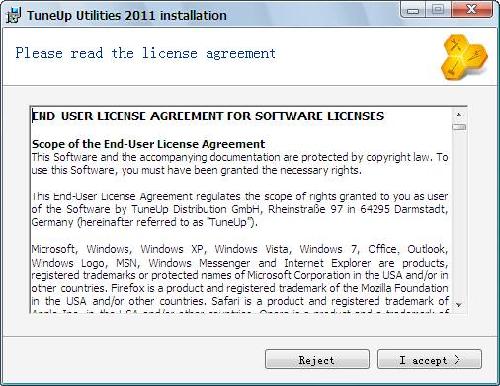This screenshot has width=500, height=386.
Task: Click the yellow TuneUp hexagon logo
Action: (x=464, y=57)
